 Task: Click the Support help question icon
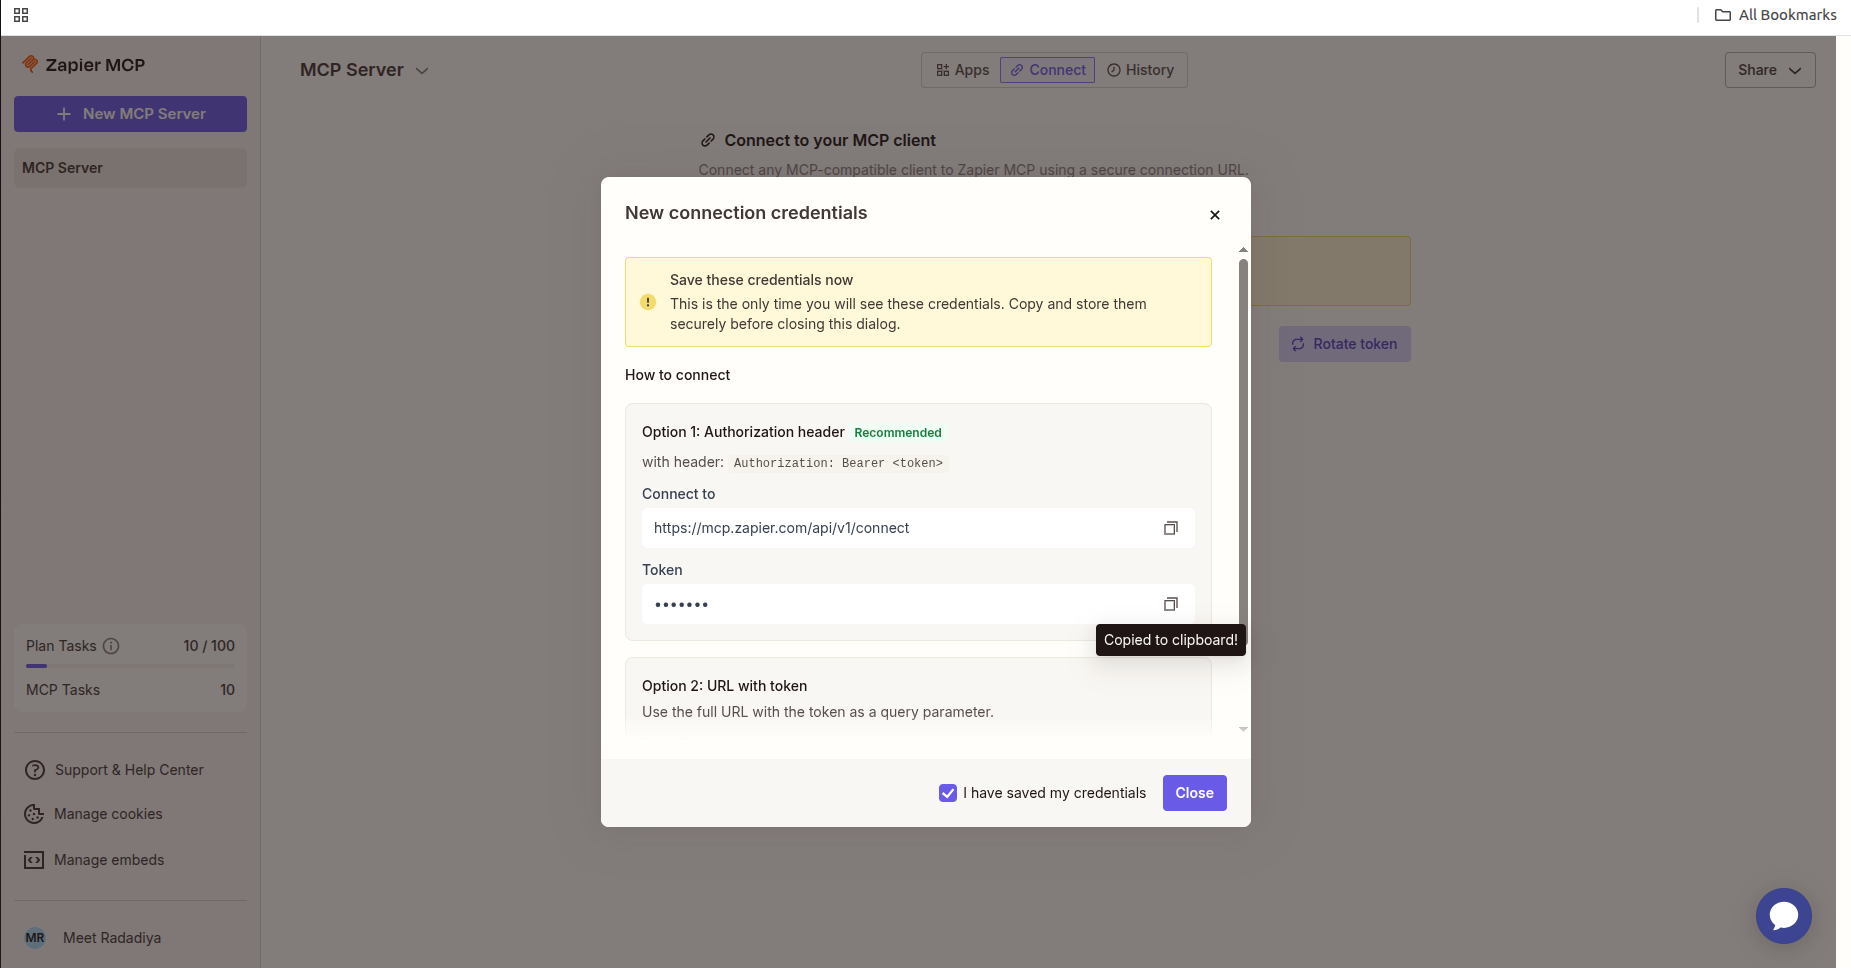pos(35,770)
